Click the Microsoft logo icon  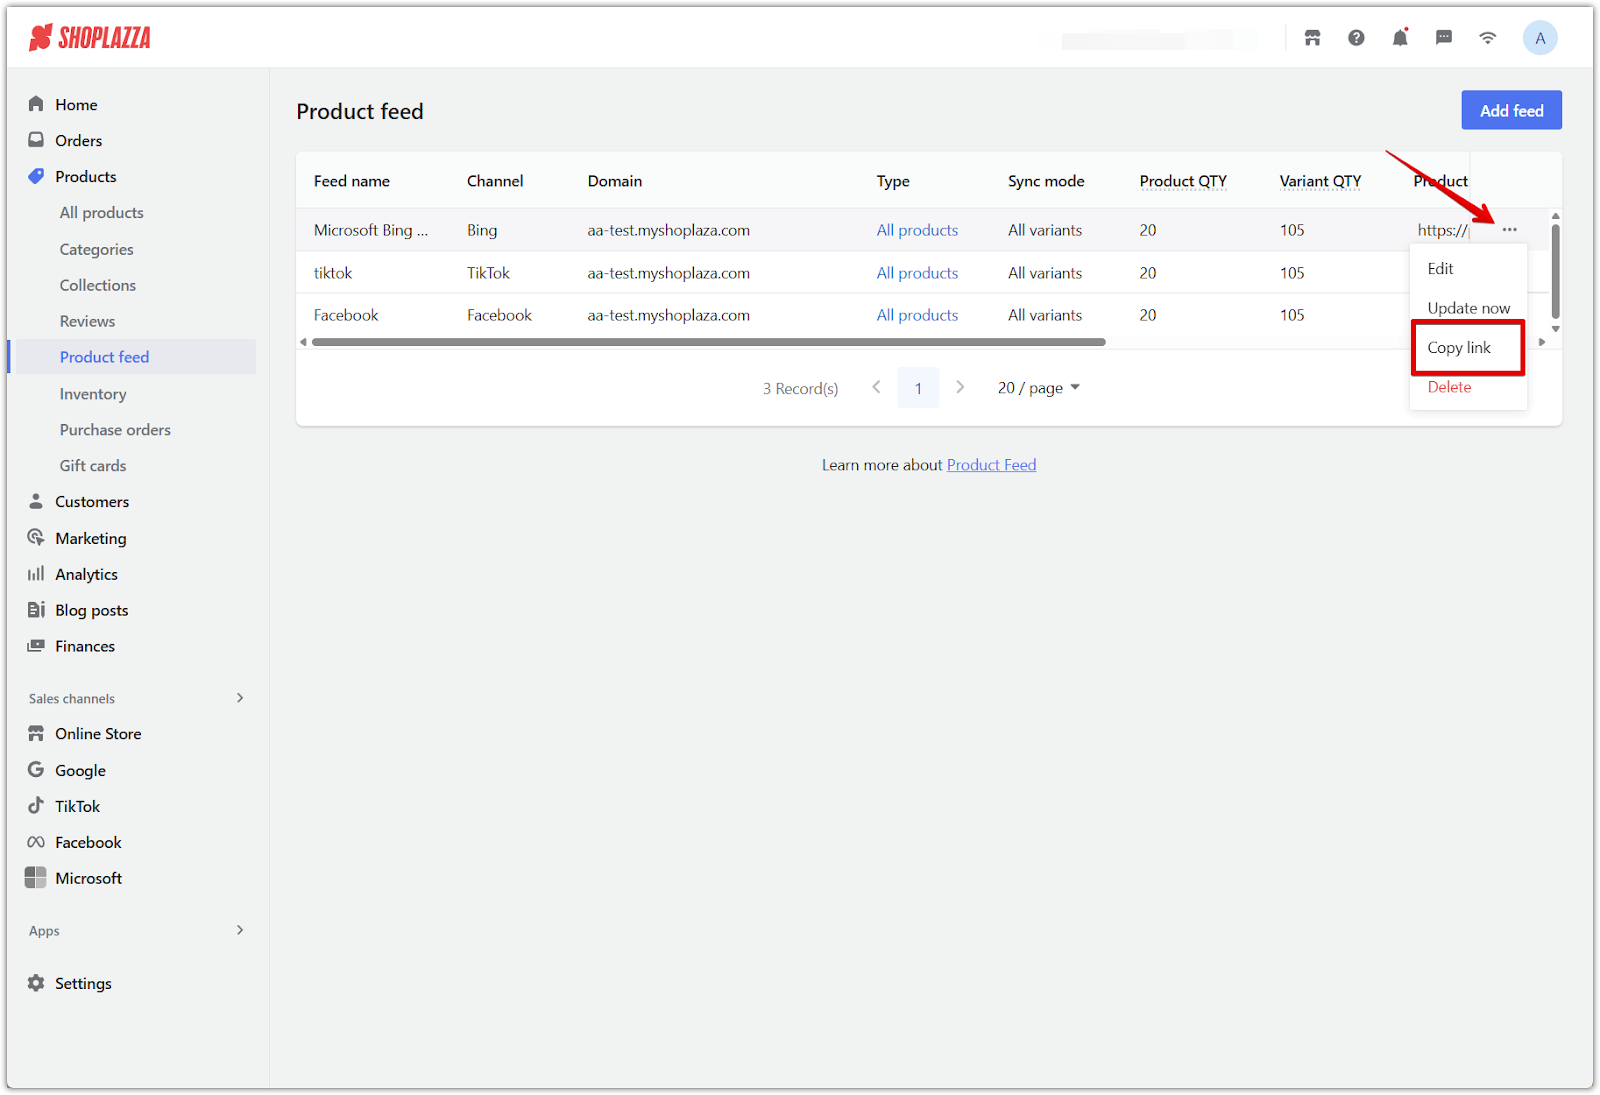(x=36, y=878)
